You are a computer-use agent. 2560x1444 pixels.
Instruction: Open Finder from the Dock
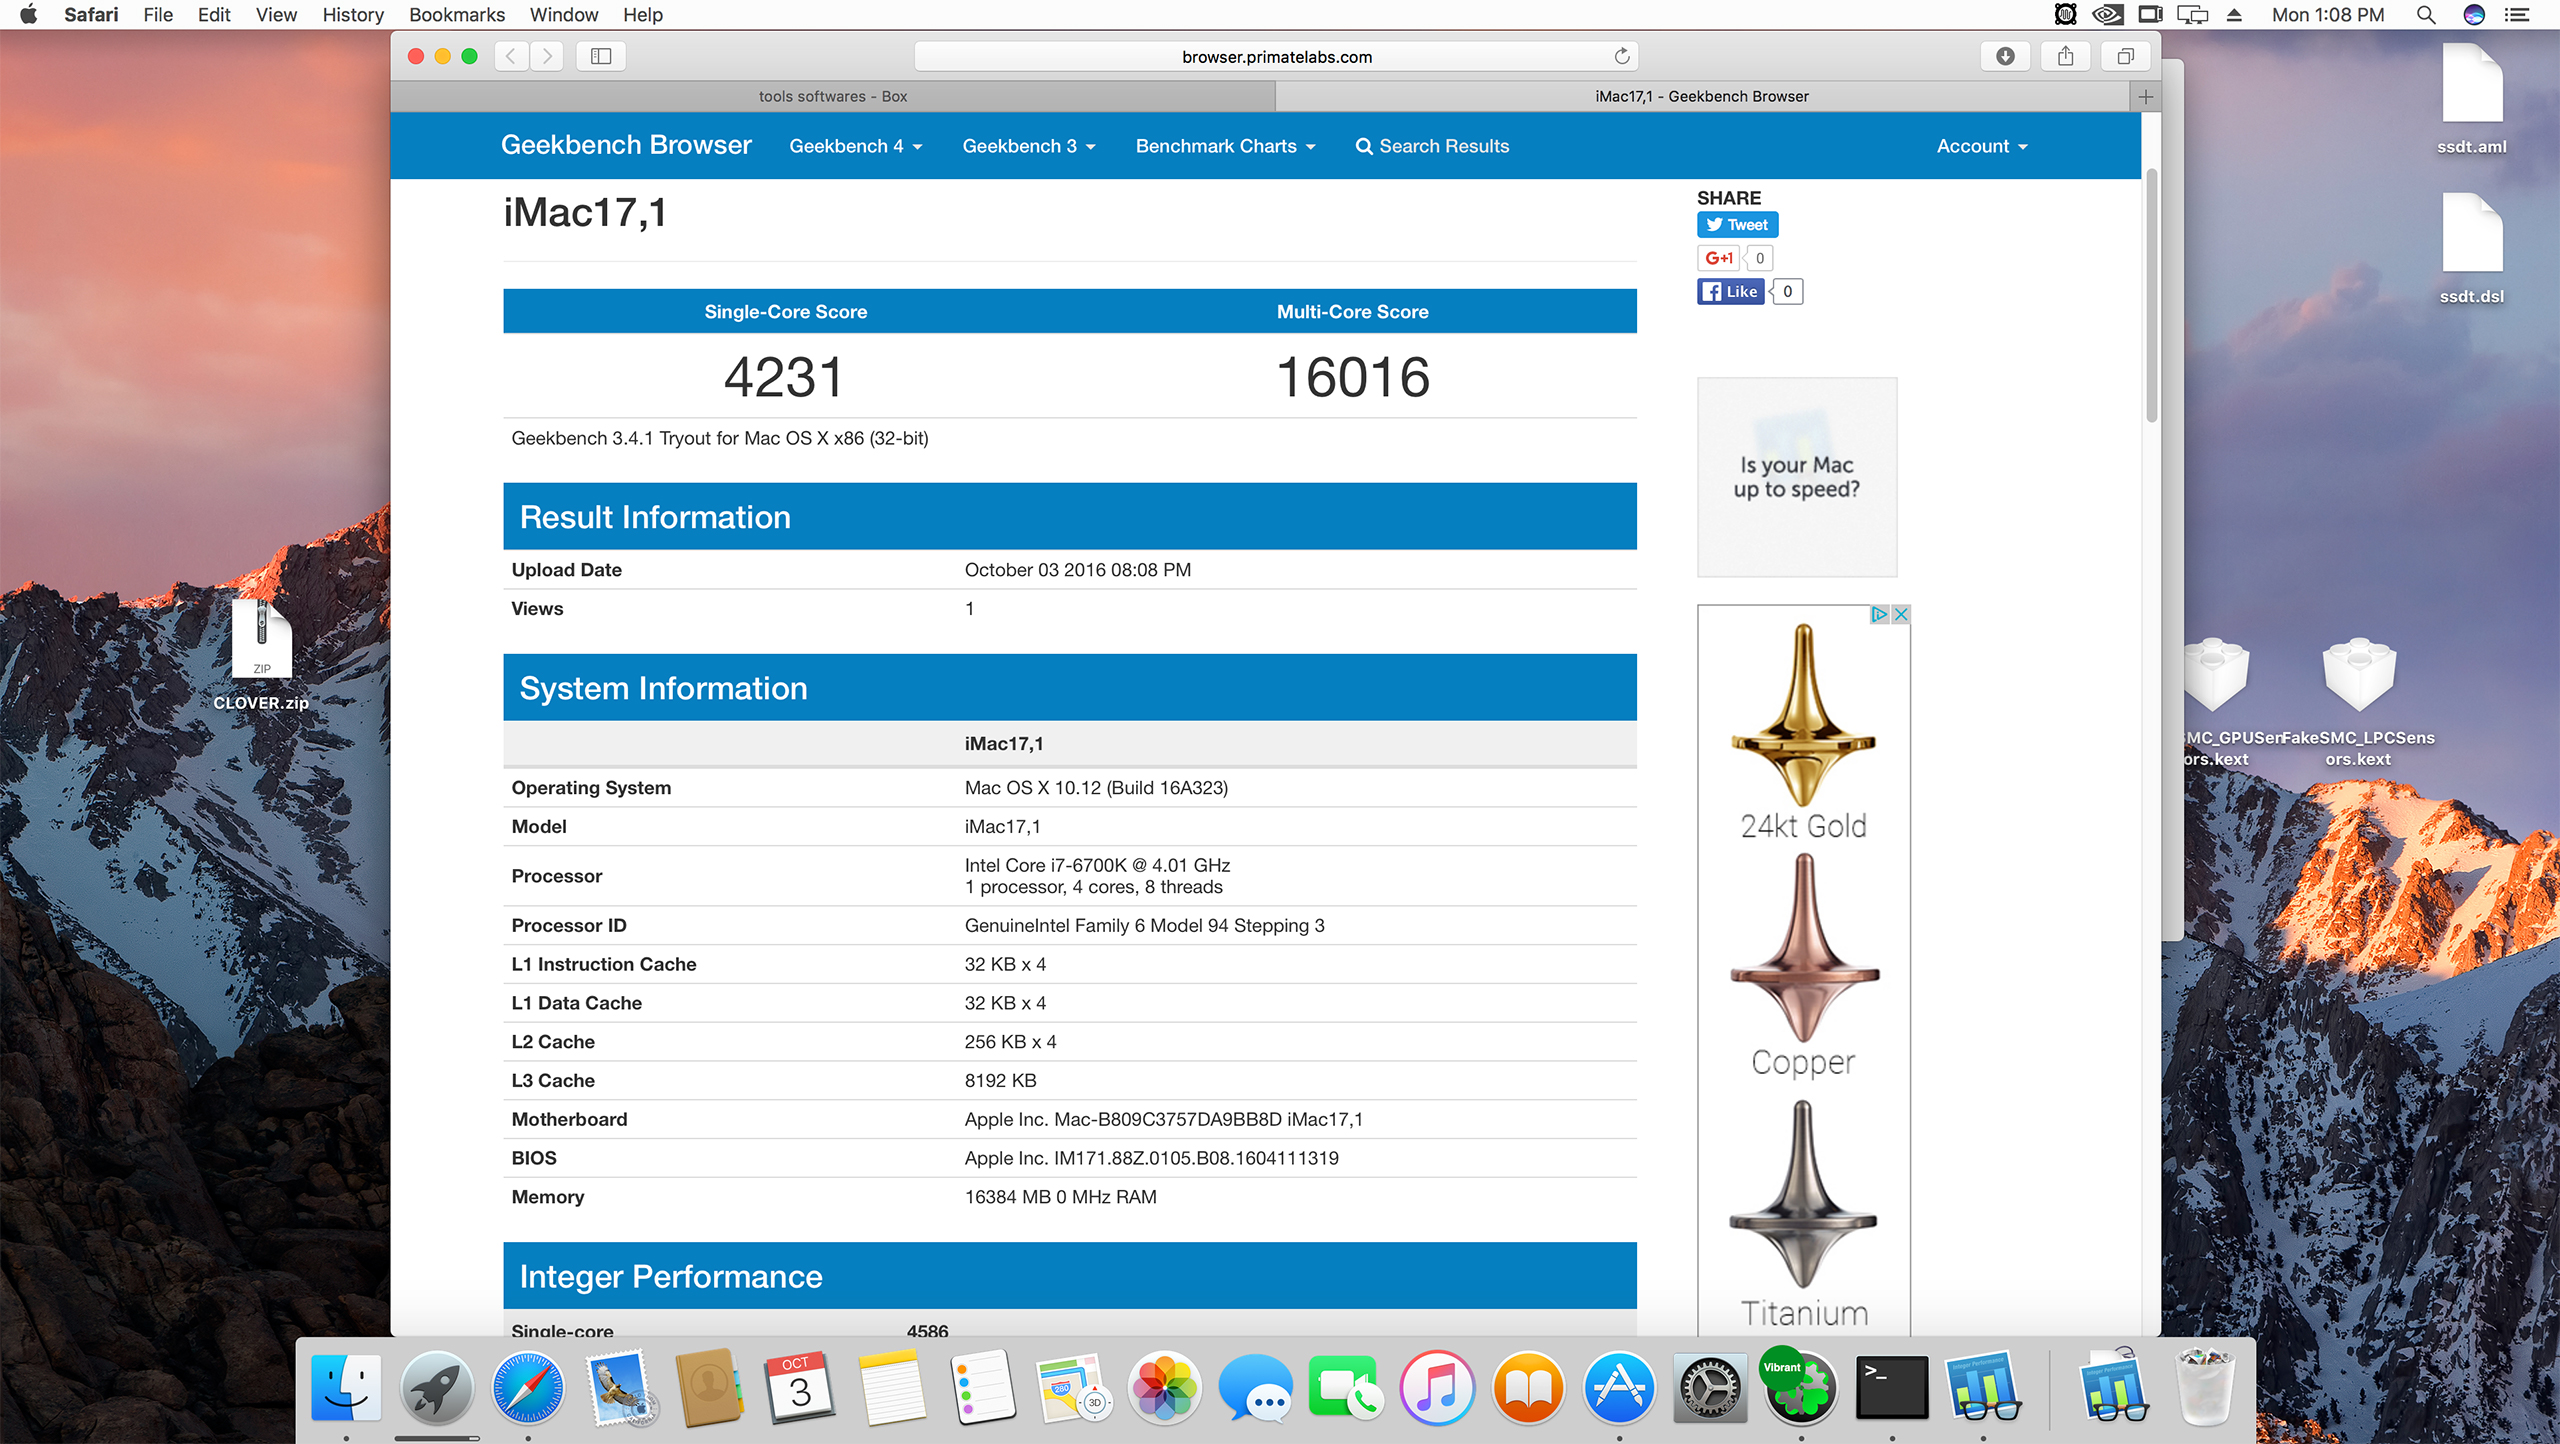pyautogui.click(x=346, y=1388)
